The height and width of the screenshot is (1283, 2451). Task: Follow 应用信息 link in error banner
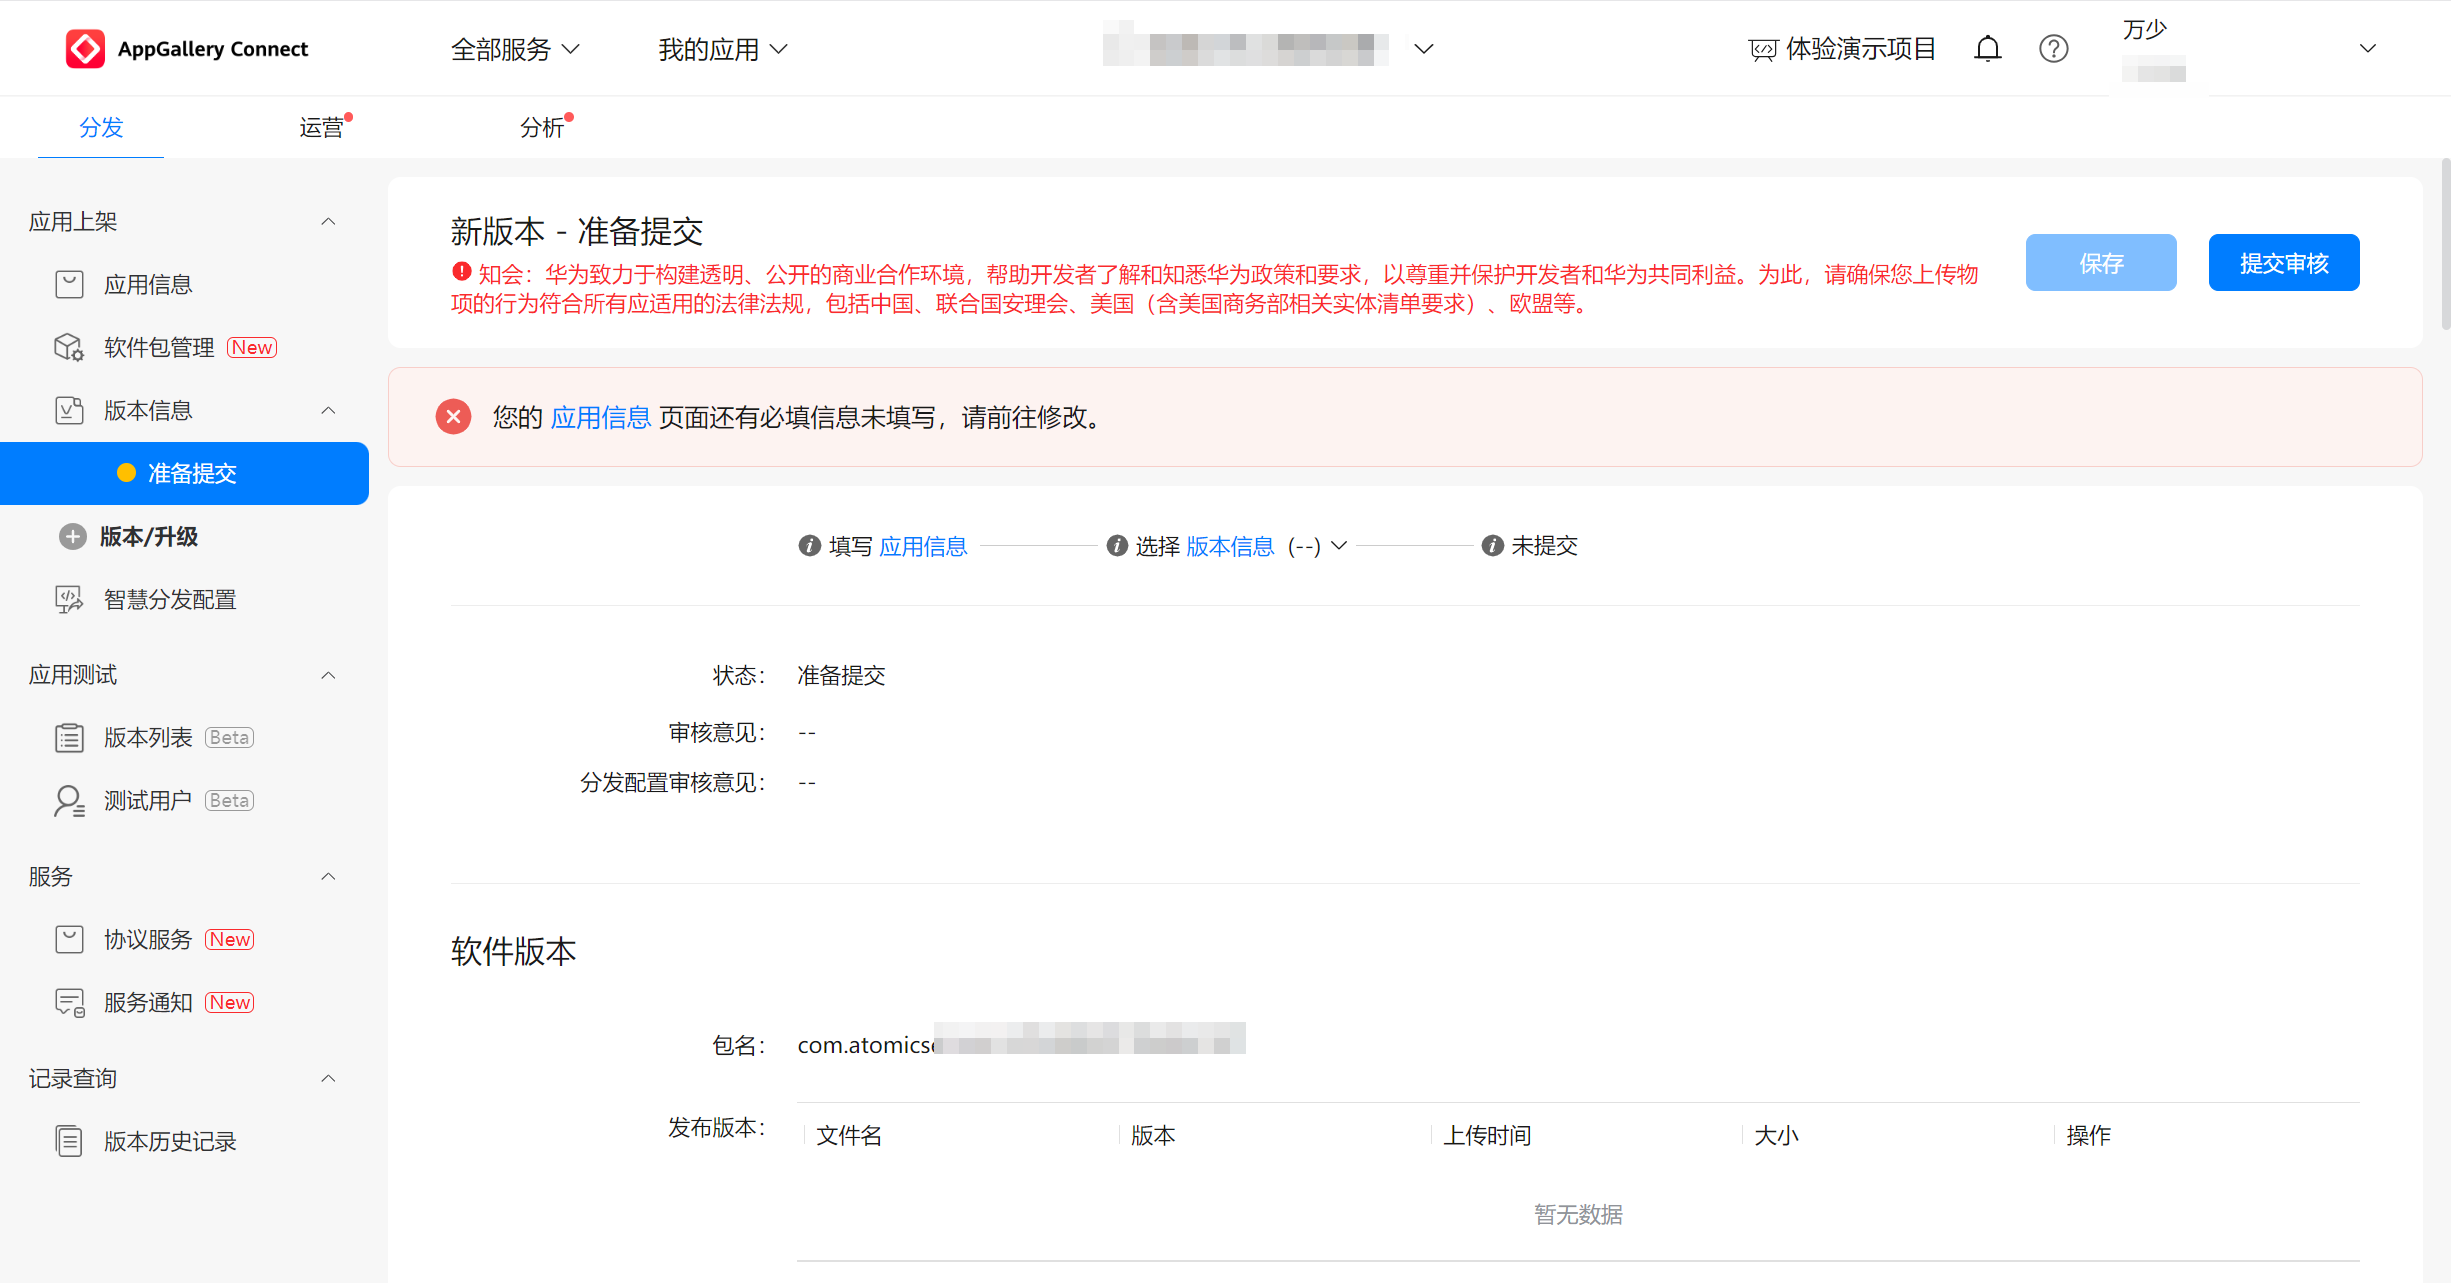600,417
